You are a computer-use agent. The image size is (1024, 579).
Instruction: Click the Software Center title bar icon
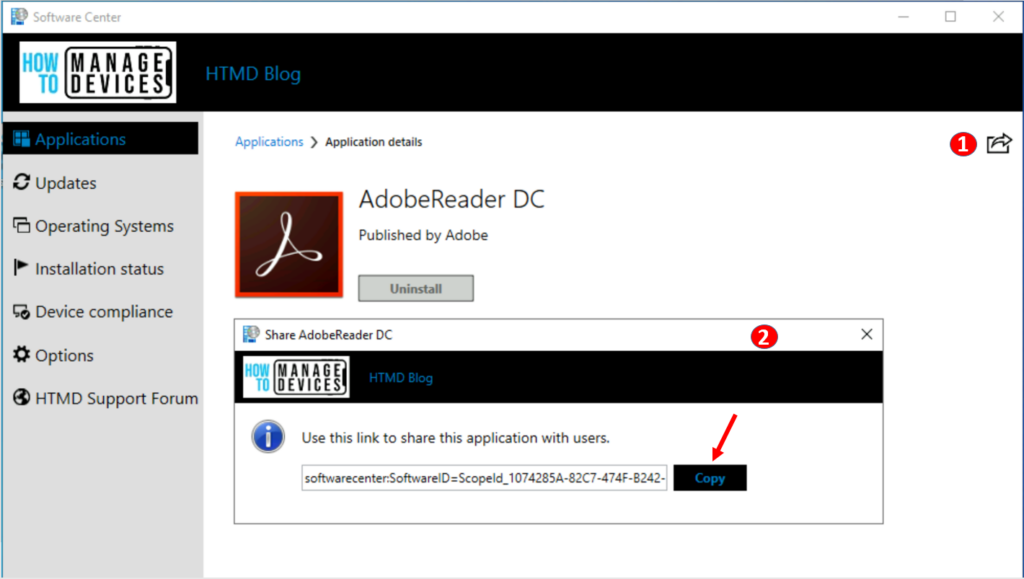[19, 16]
